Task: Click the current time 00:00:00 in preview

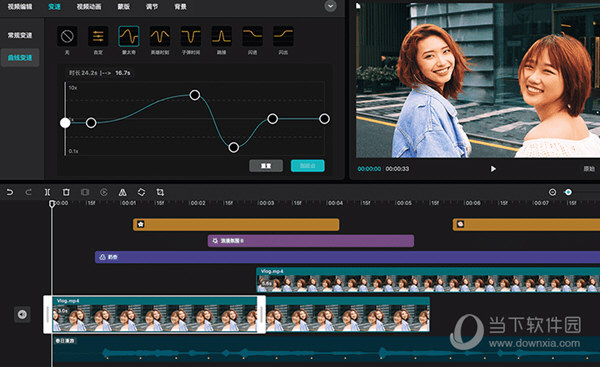Action: [x=369, y=169]
